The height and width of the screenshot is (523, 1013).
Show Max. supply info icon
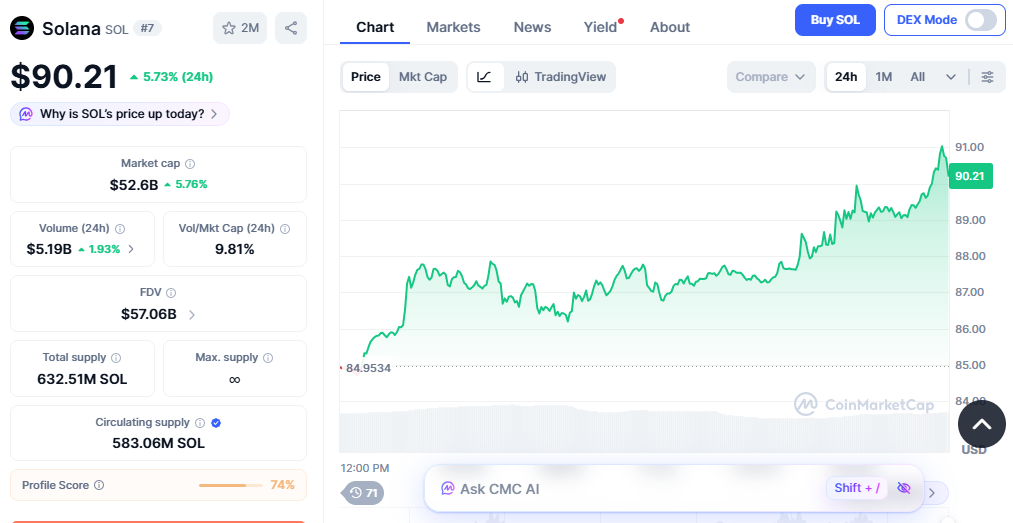pos(268,358)
